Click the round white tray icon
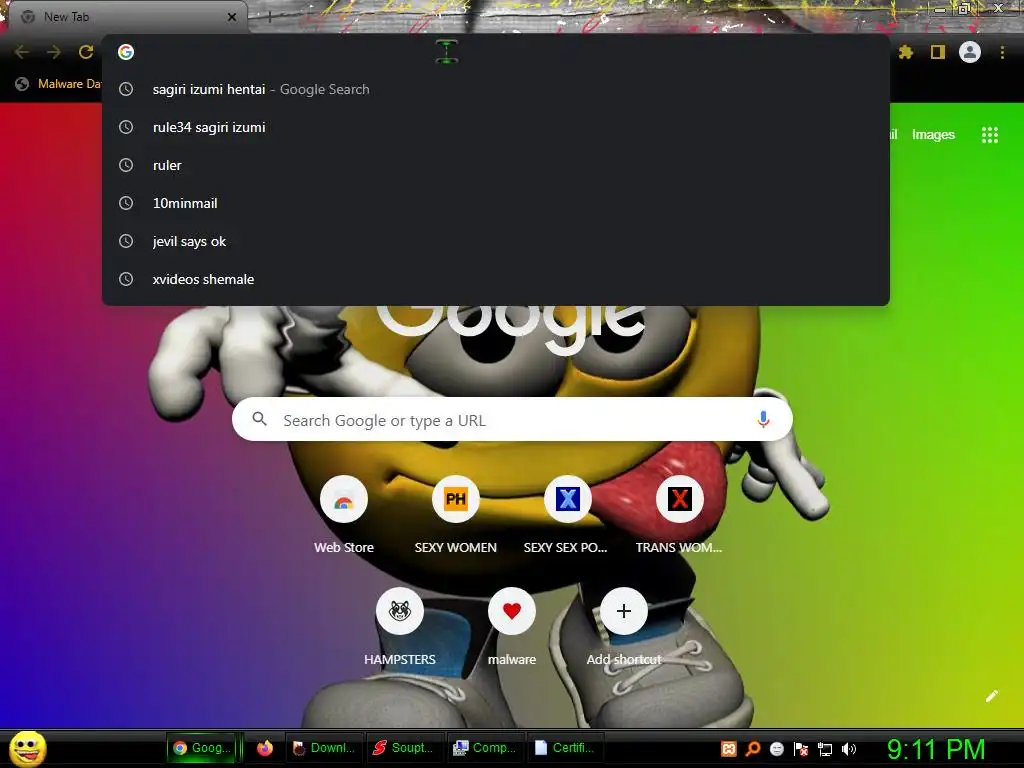Viewport: 1024px width, 768px height. click(776, 749)
